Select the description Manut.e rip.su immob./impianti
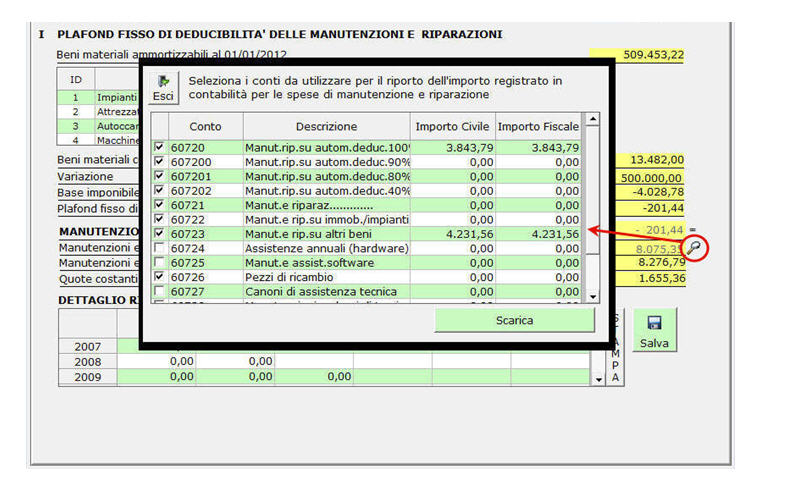 (327, 219)
